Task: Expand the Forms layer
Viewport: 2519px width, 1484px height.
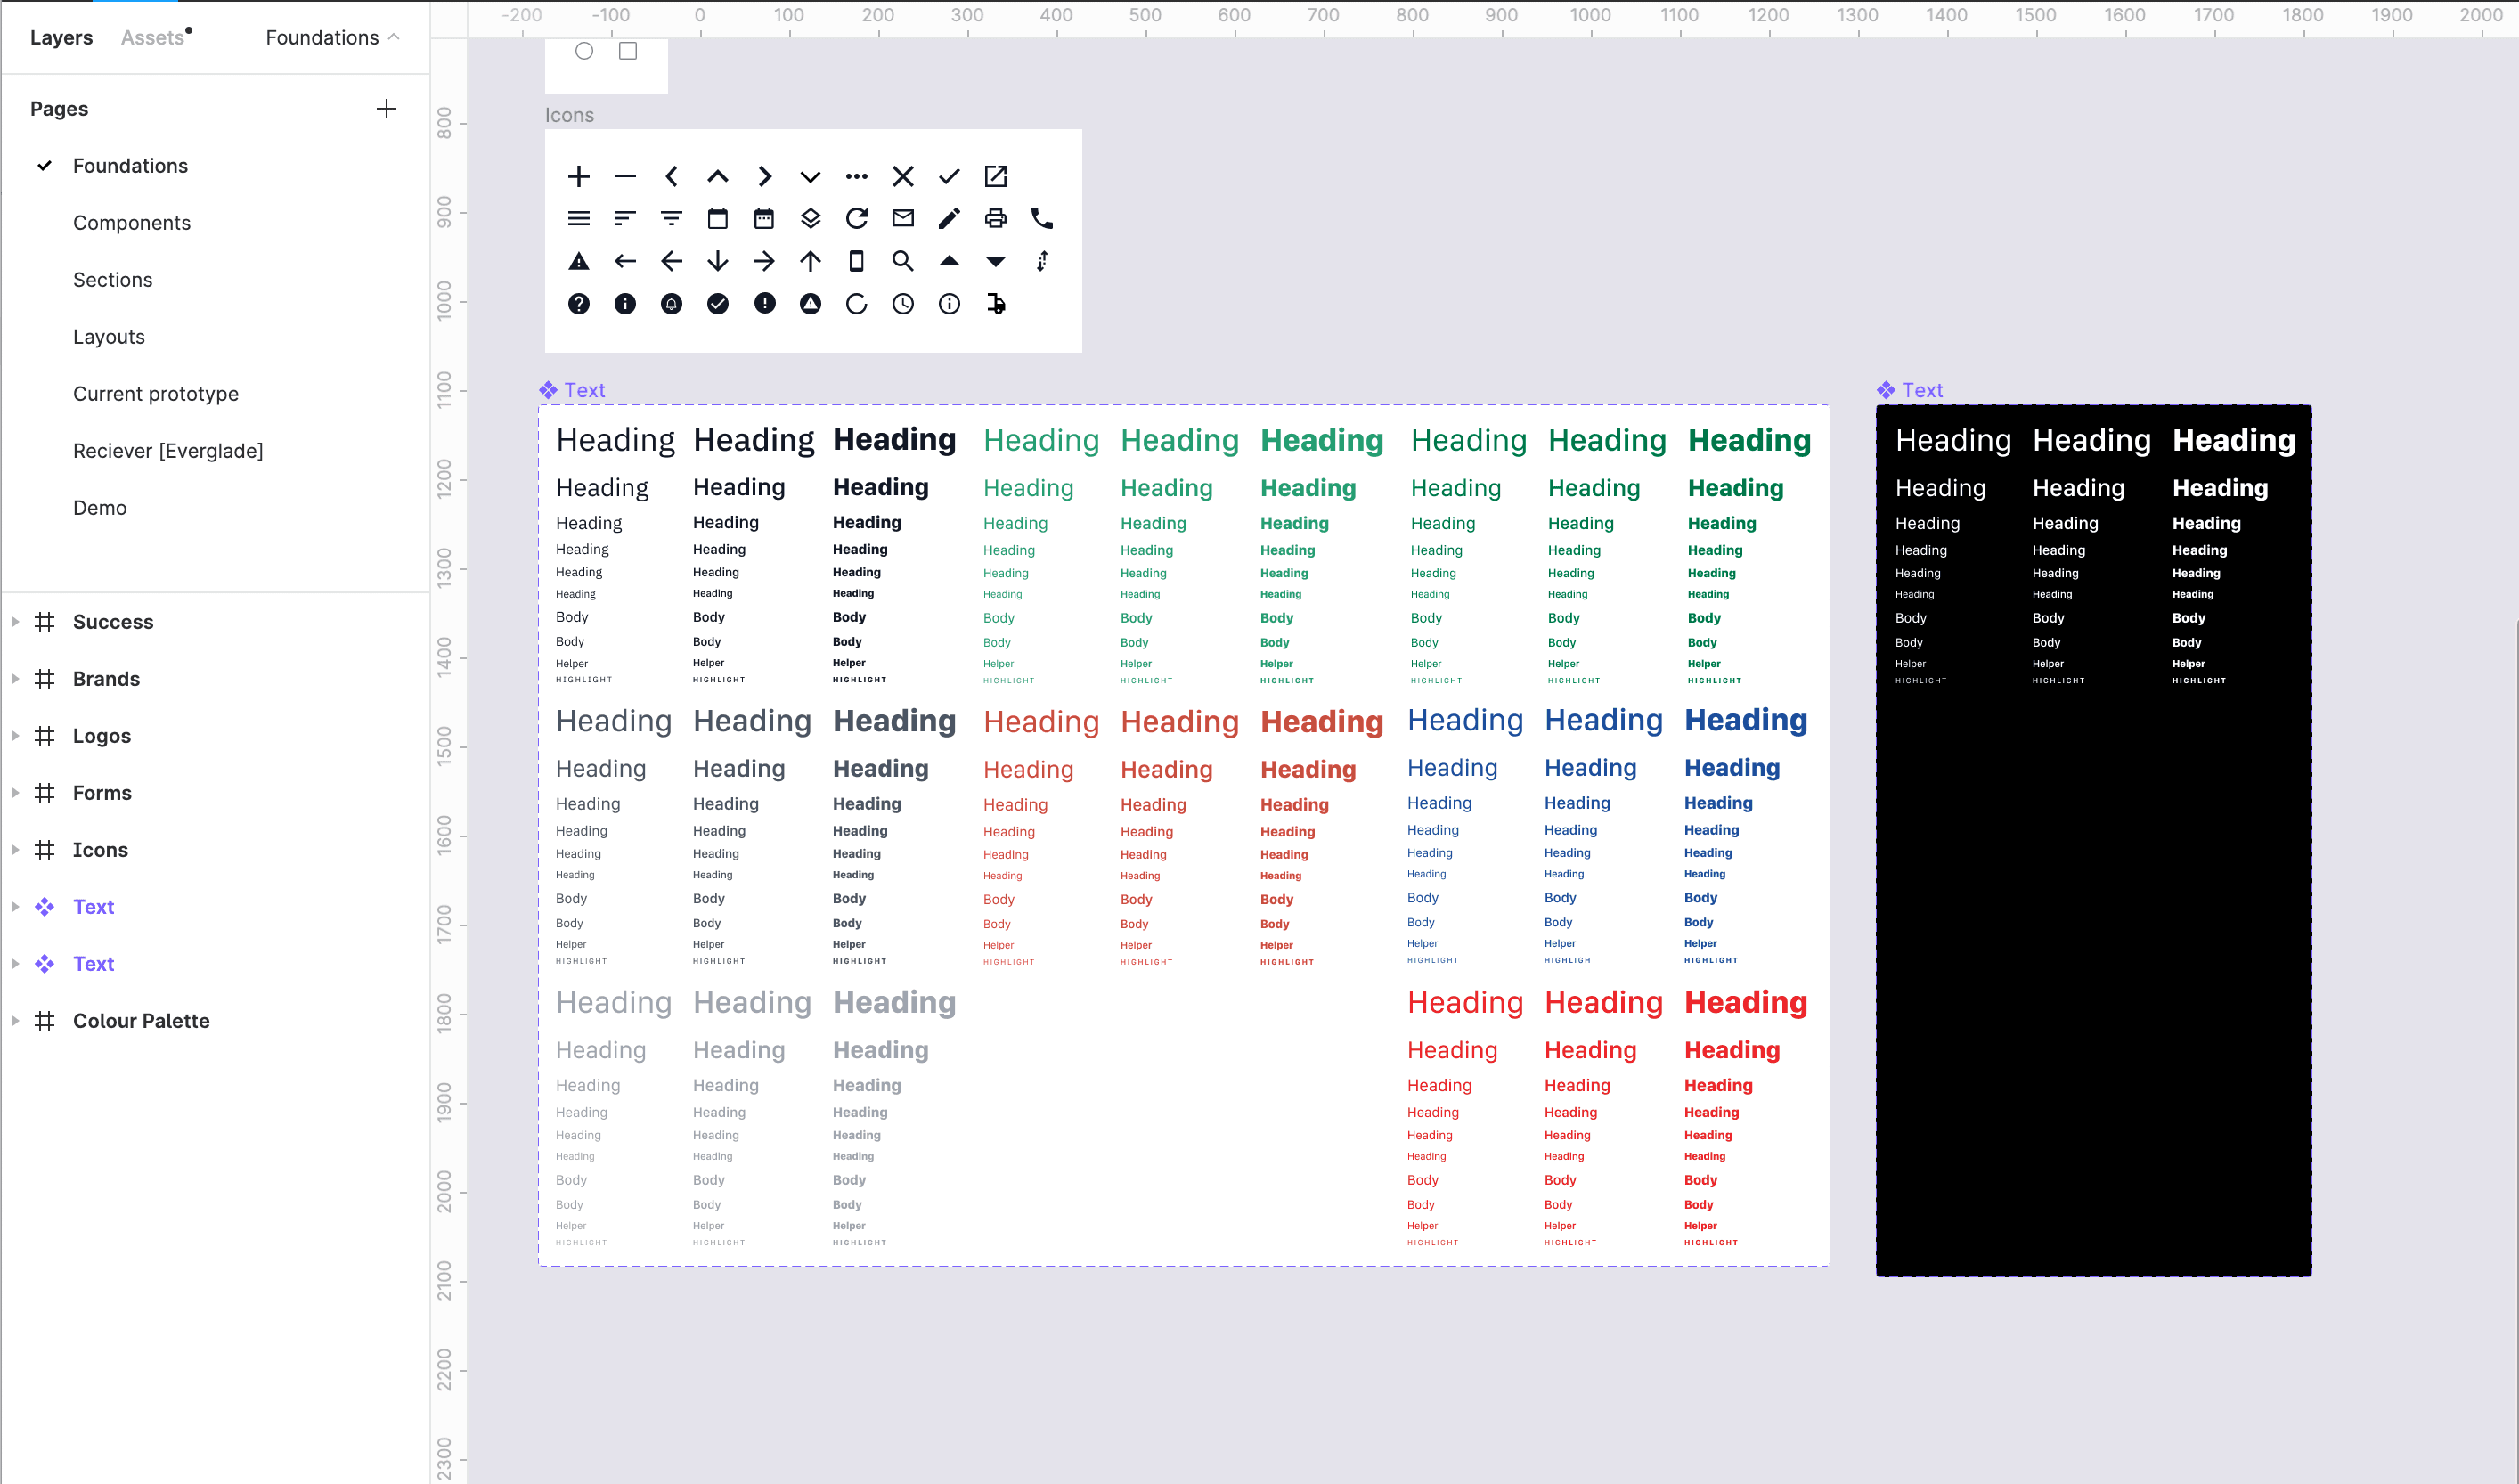Action: 15,793
